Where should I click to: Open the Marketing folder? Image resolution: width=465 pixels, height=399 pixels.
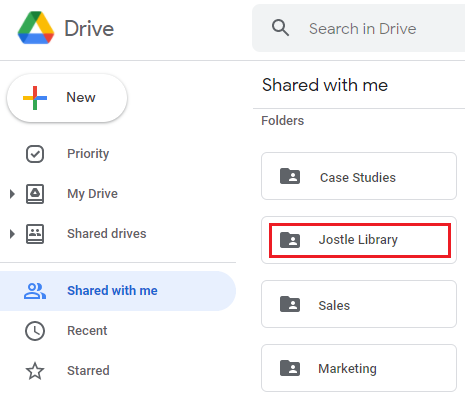[359, 368]
